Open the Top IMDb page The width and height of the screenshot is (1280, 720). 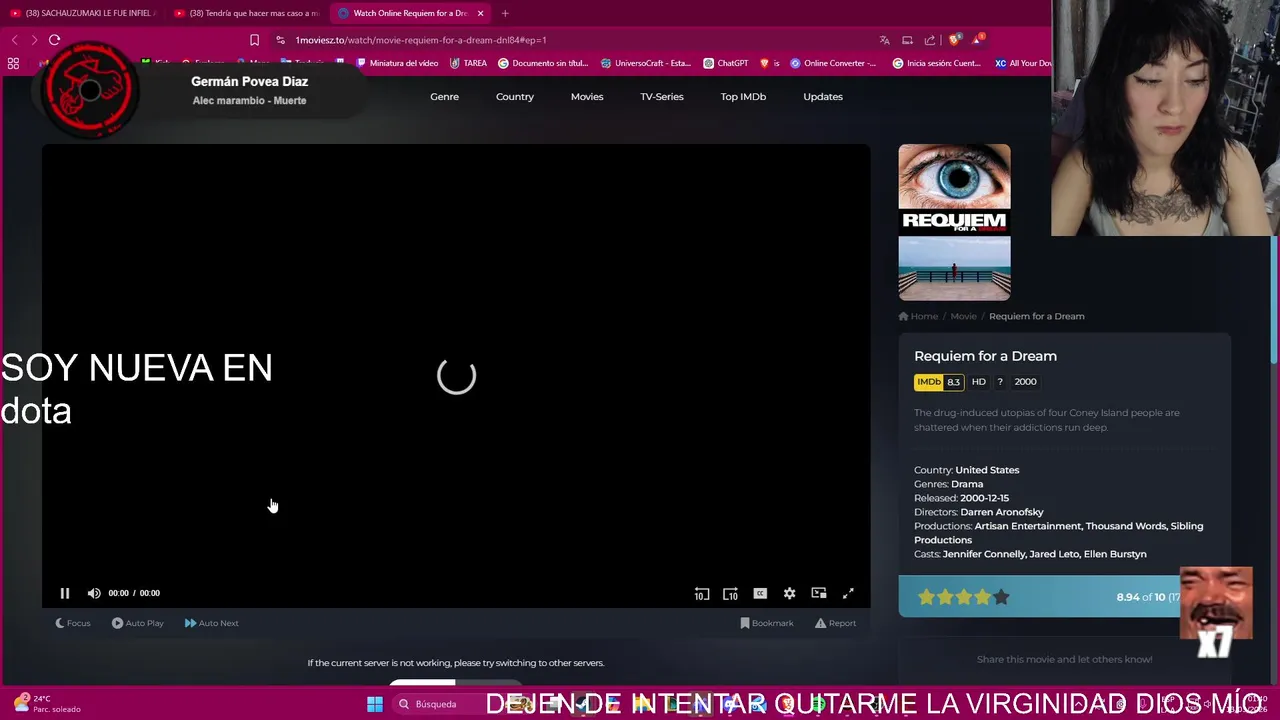click(x=743, y=96)
